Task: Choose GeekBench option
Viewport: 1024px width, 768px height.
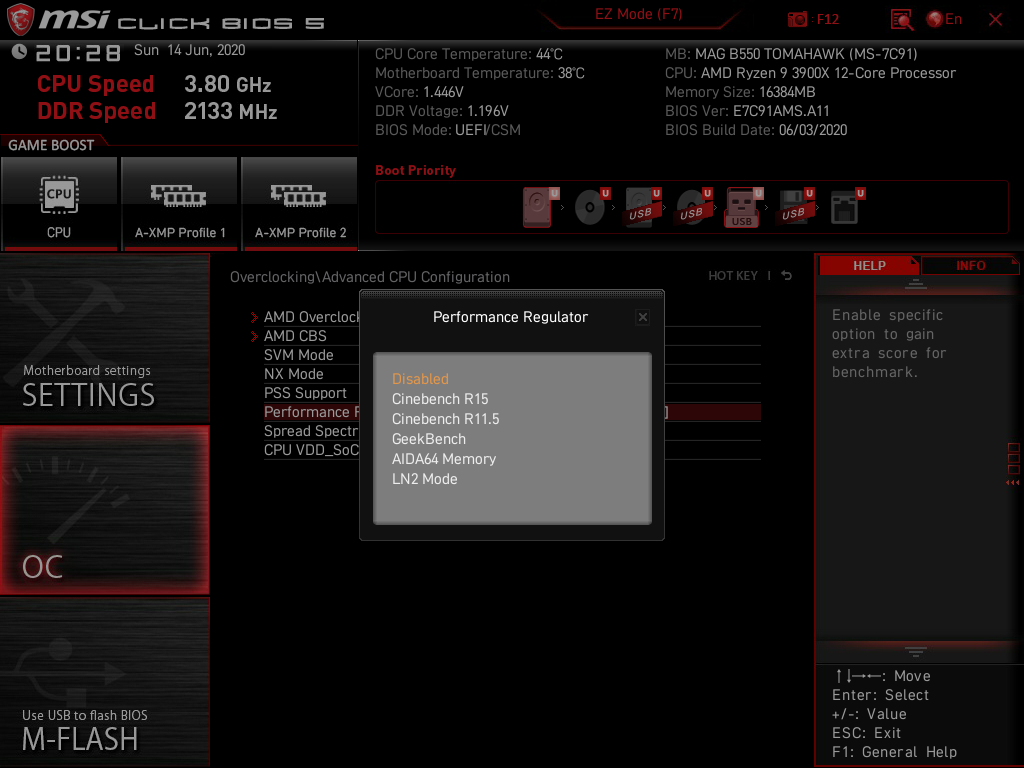Action: pyautogui.click(x=428, y=439)
